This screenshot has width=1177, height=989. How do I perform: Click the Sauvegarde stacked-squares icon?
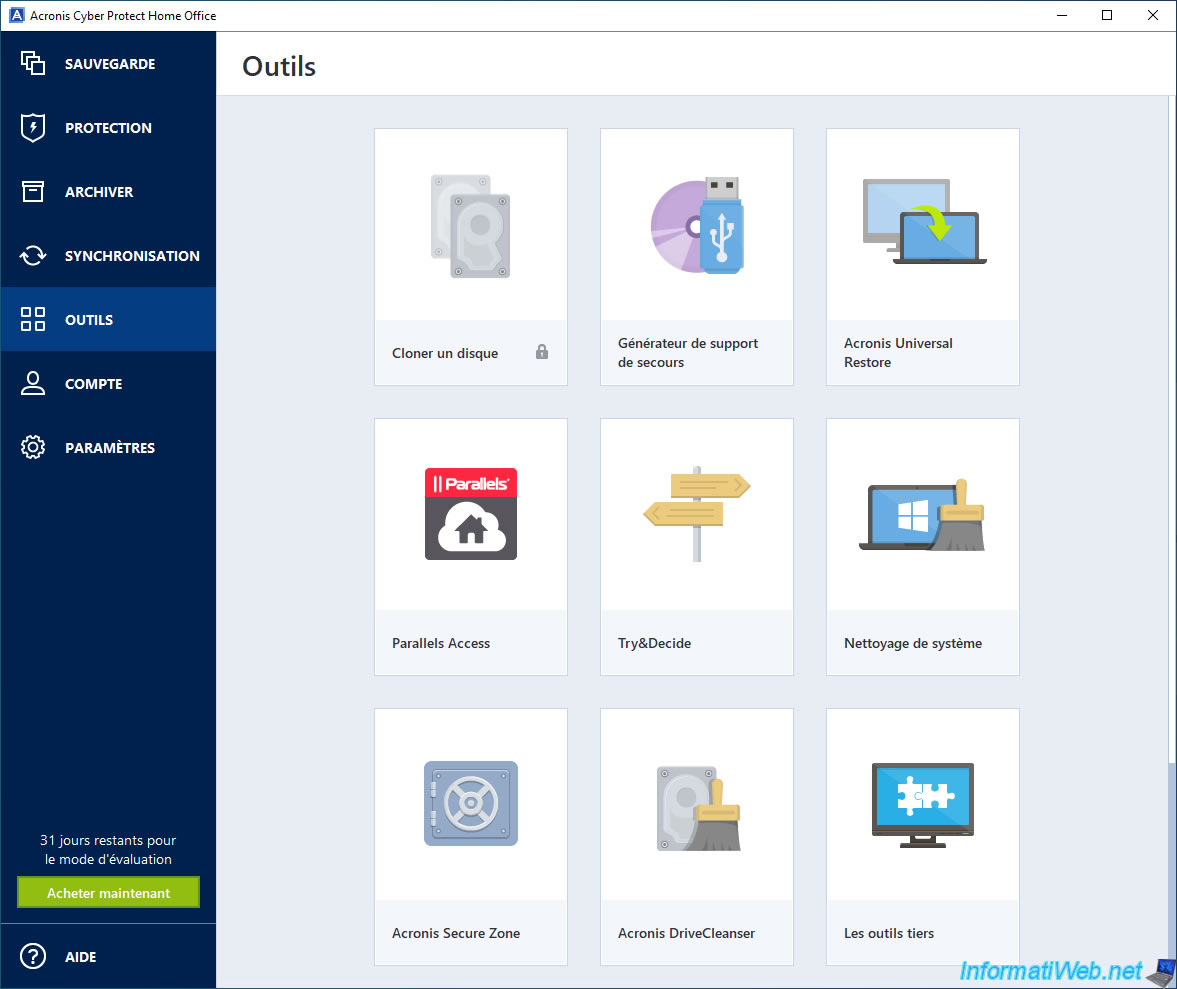33,63
